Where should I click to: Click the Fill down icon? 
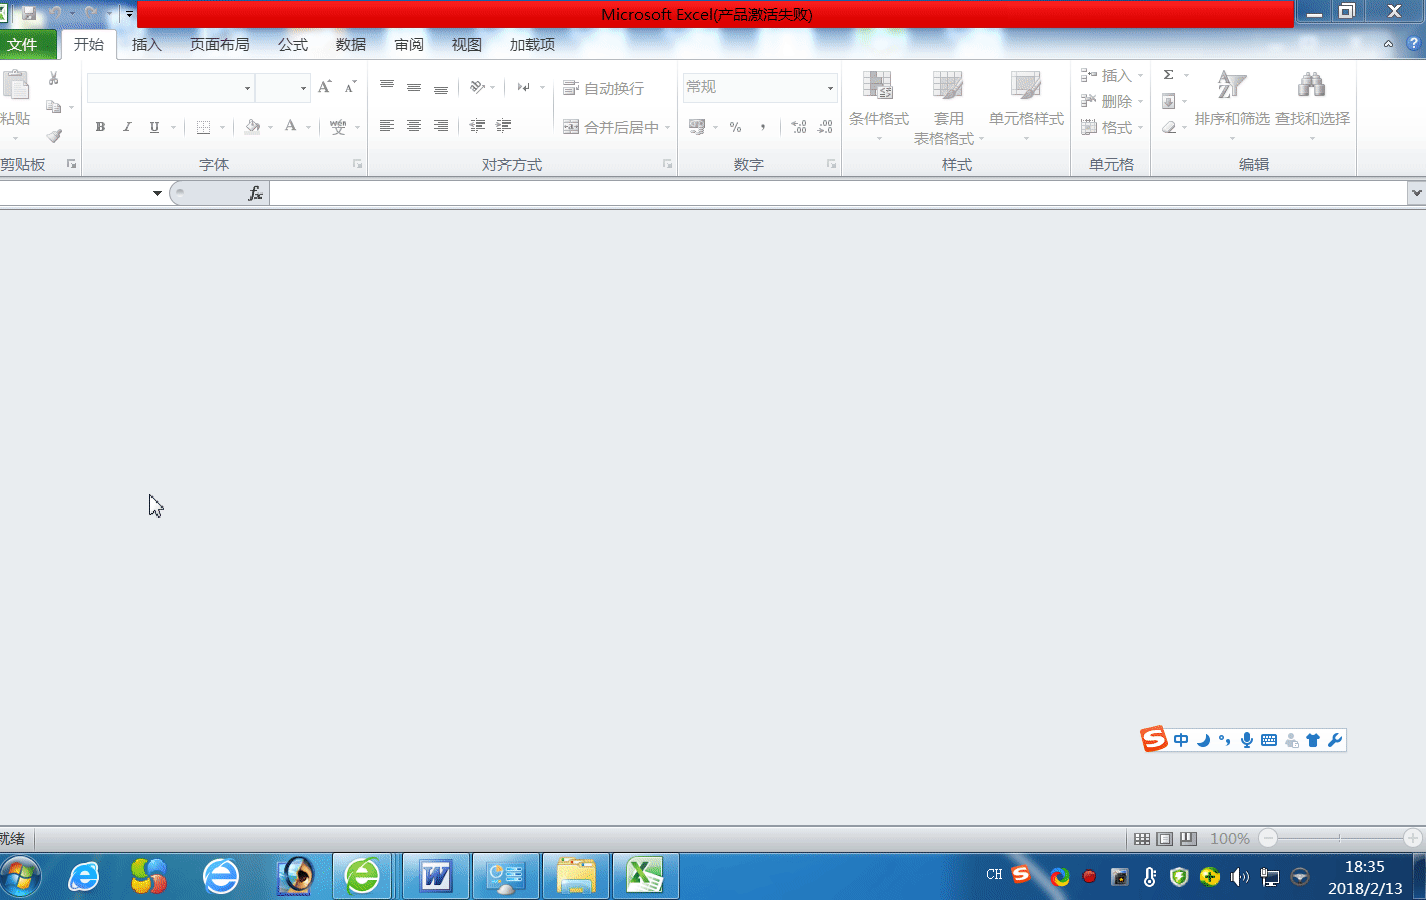1168,101
